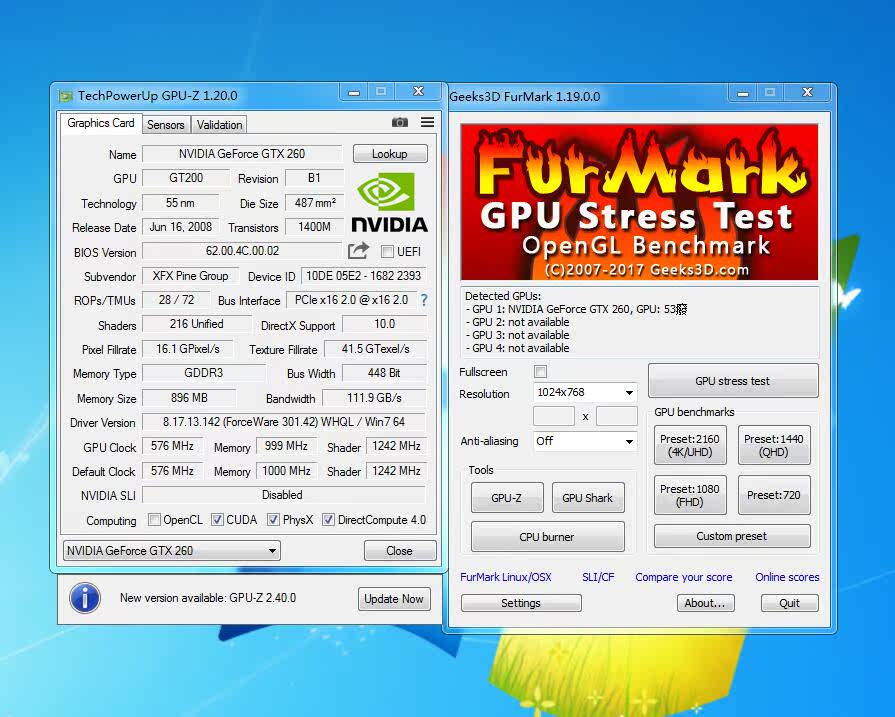Toggle the OpenCL checkbox
The width and height of the screenshot is (895, 717).
coord(154,519)
